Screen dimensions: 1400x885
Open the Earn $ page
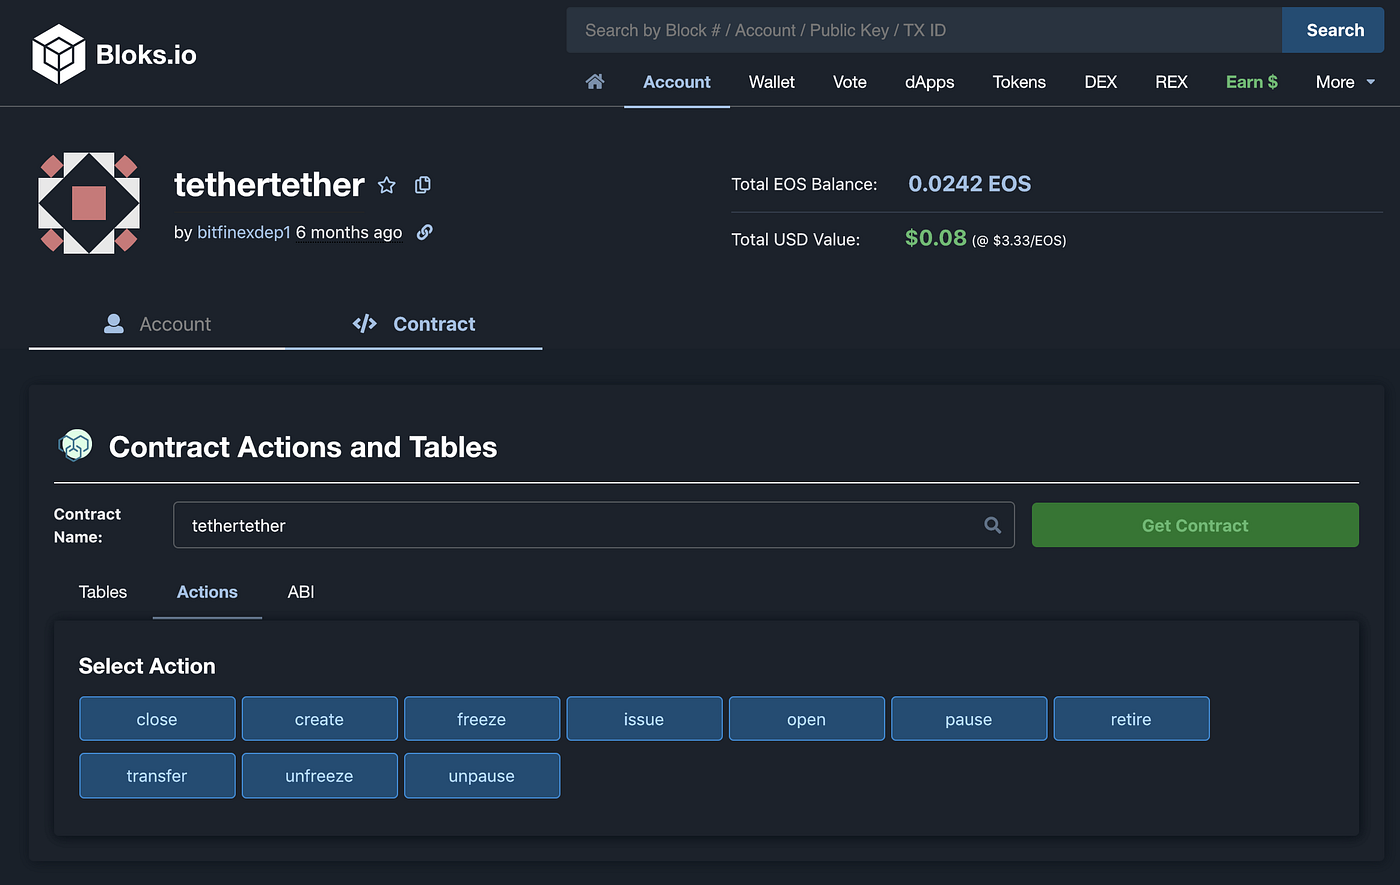(x=1252, y=82)
